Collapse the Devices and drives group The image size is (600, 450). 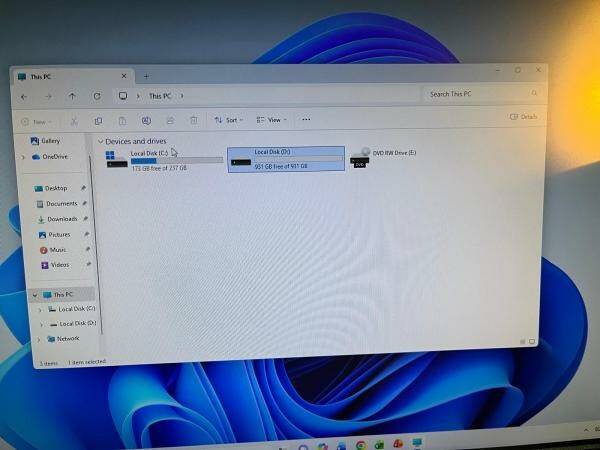point(101,142)
